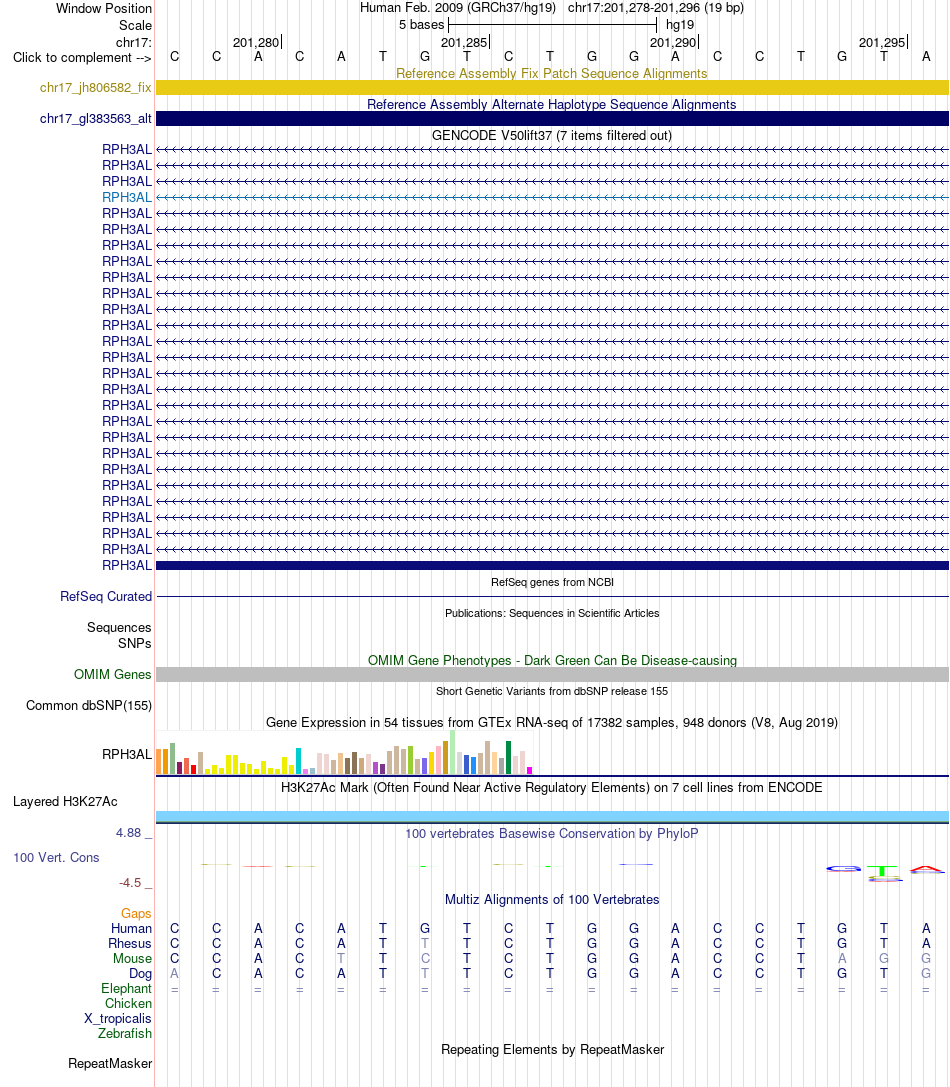This screenshot has width=950, height=1087.
Task: Open the 'Reference Assembly Fix Patch Sequence Alignments' track title
Action: tap(552, 73)
